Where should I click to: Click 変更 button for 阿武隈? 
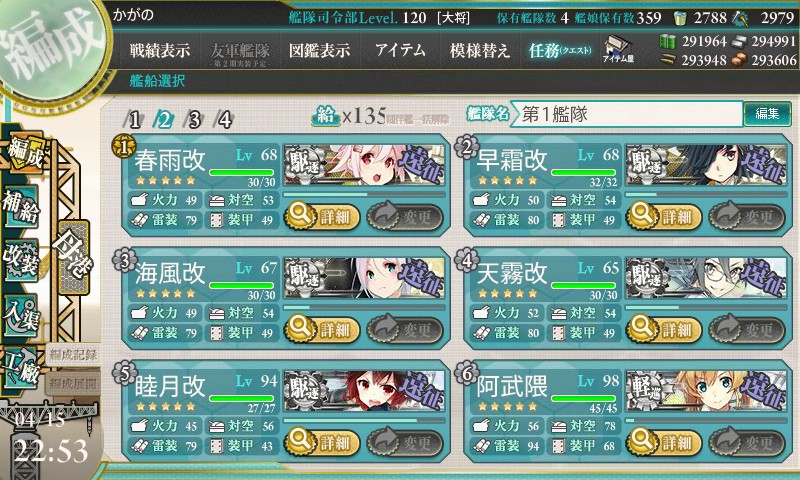(746, 442)
